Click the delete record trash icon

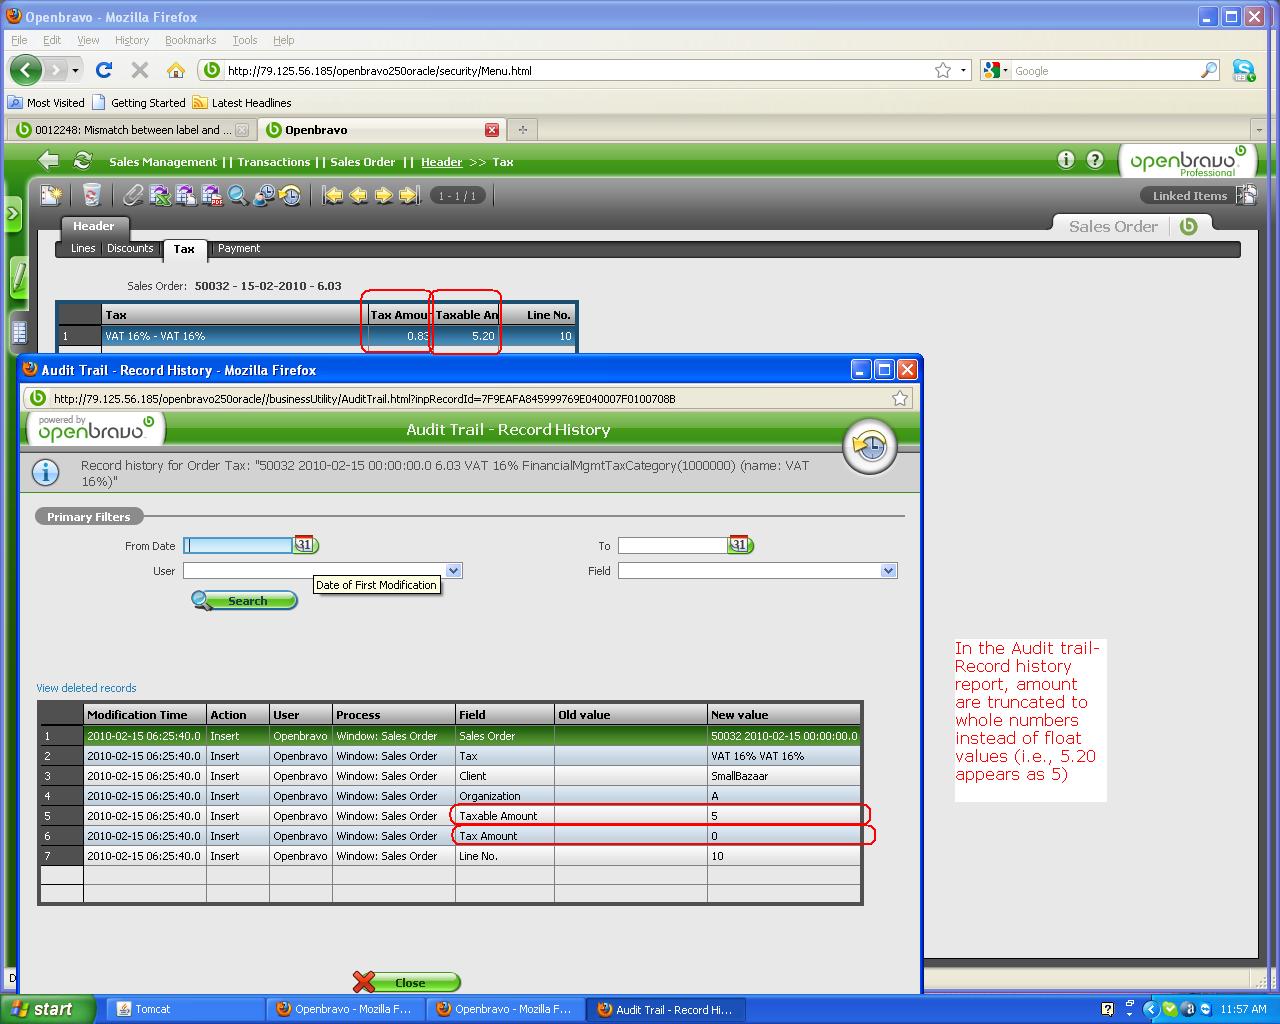(x=91, y=195)
